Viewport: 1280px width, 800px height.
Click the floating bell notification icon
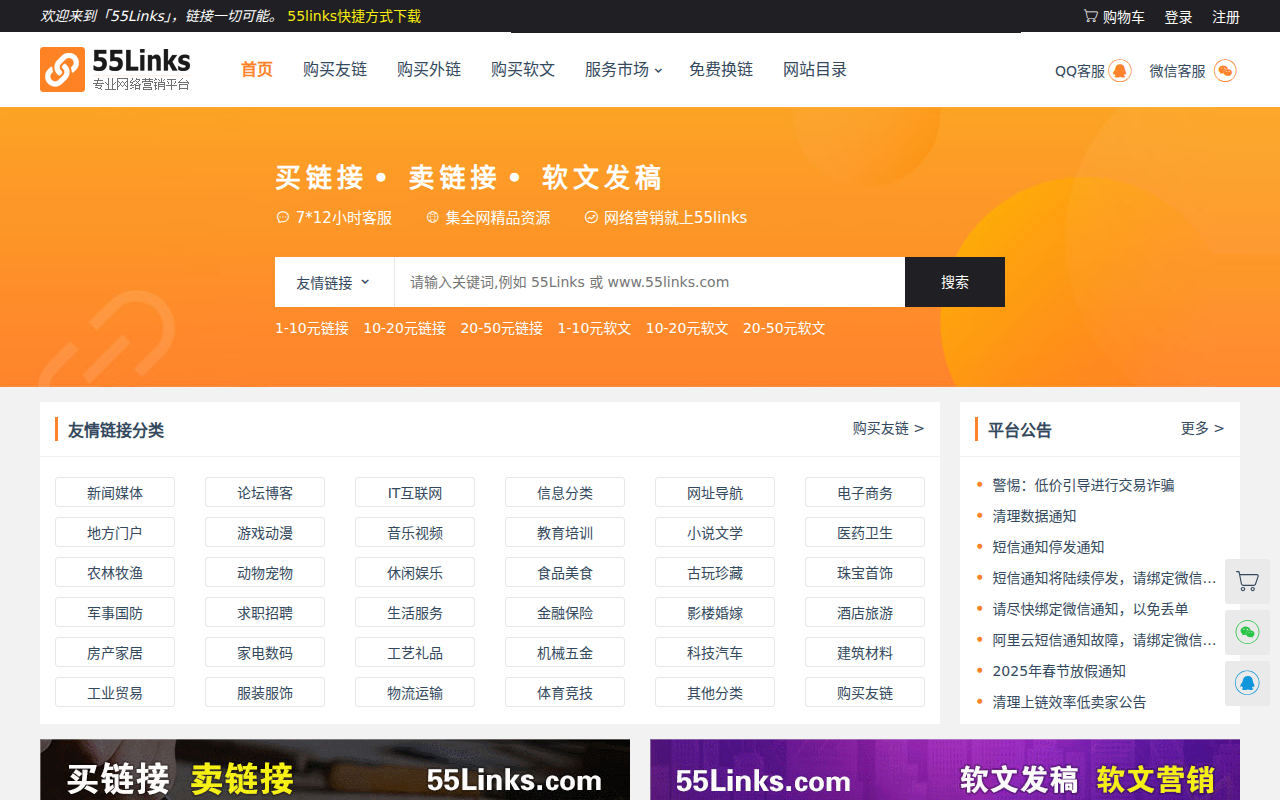pos(1247,683)
